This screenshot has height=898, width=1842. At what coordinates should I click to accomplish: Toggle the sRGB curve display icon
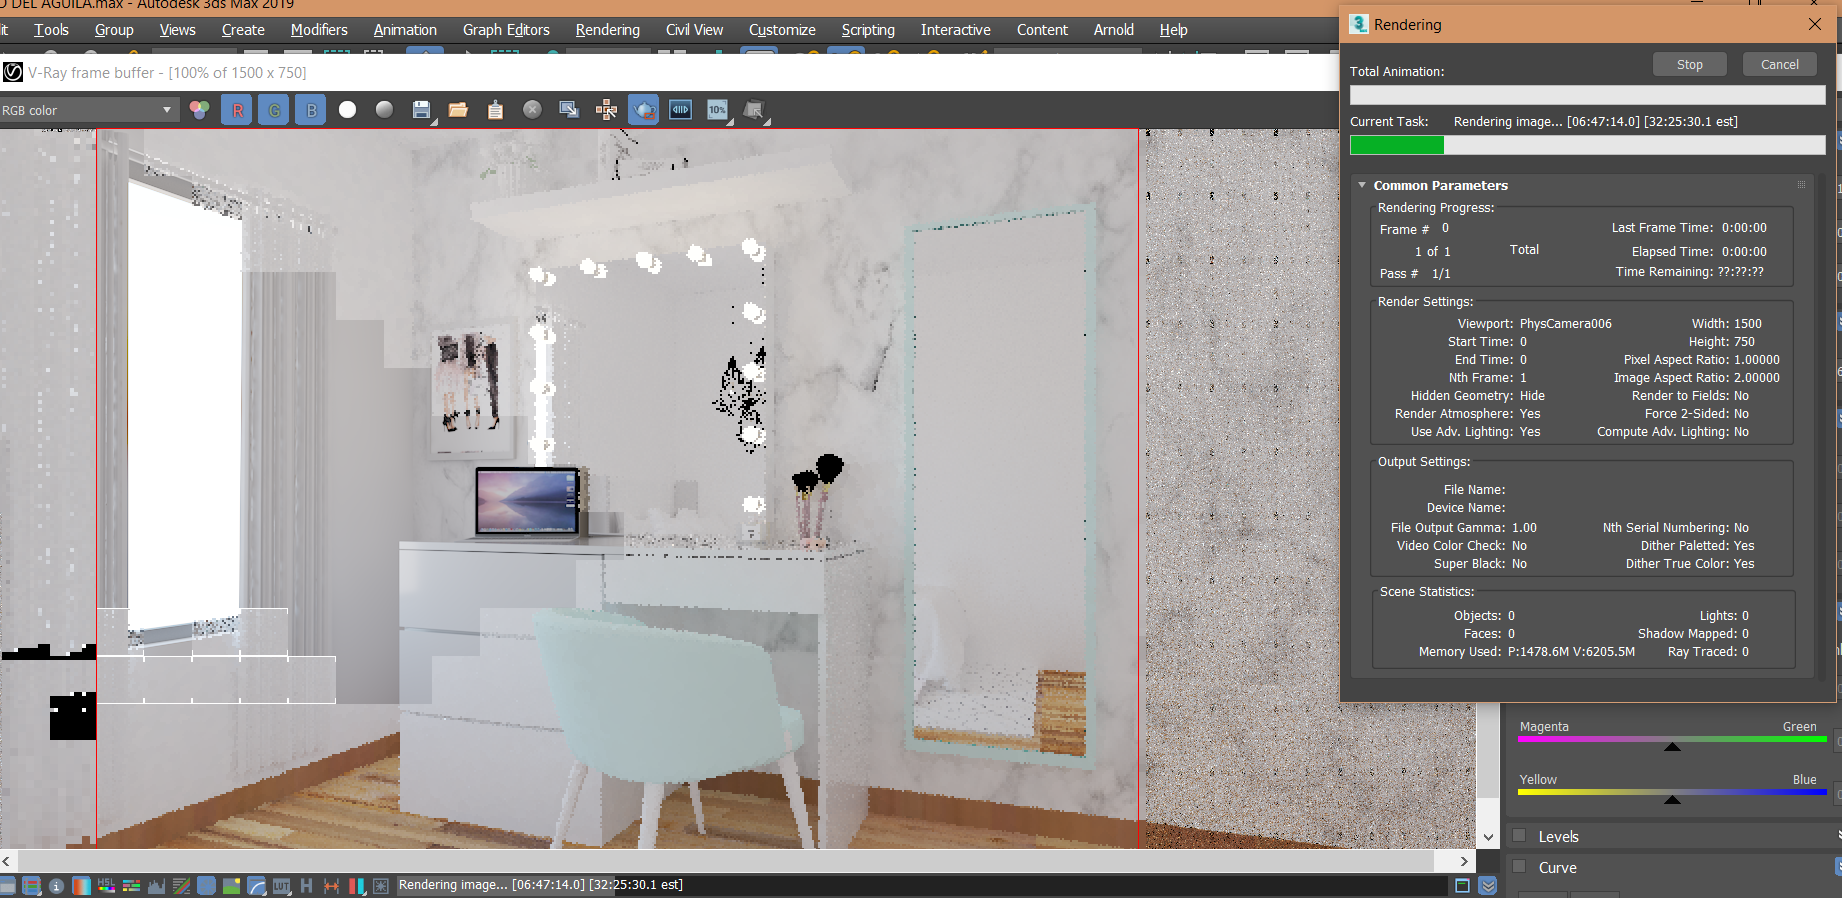[x=256, y=885]
